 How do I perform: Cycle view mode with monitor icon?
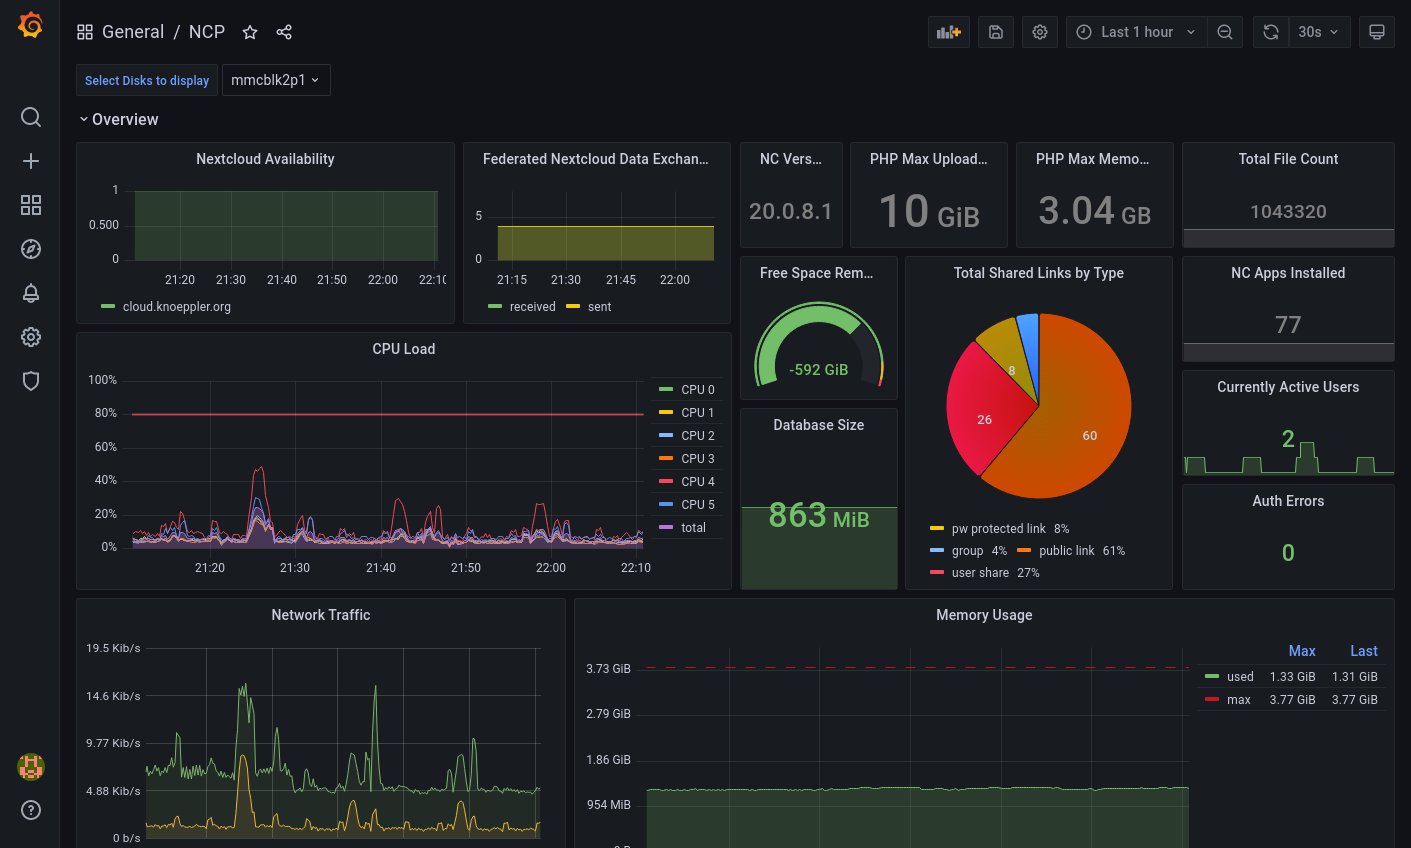tap(1377, 32)
